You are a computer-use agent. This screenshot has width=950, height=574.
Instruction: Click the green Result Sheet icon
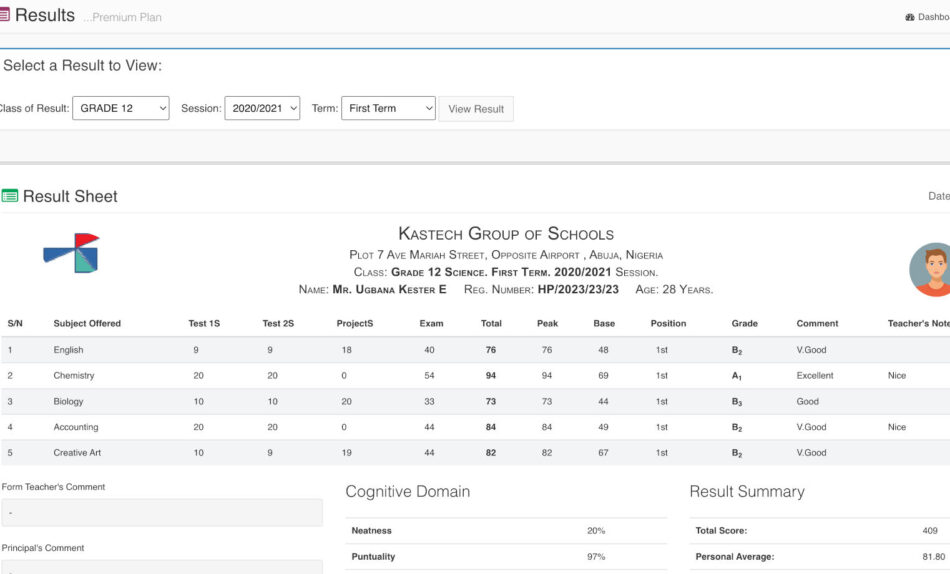click(x=10, y=197)
